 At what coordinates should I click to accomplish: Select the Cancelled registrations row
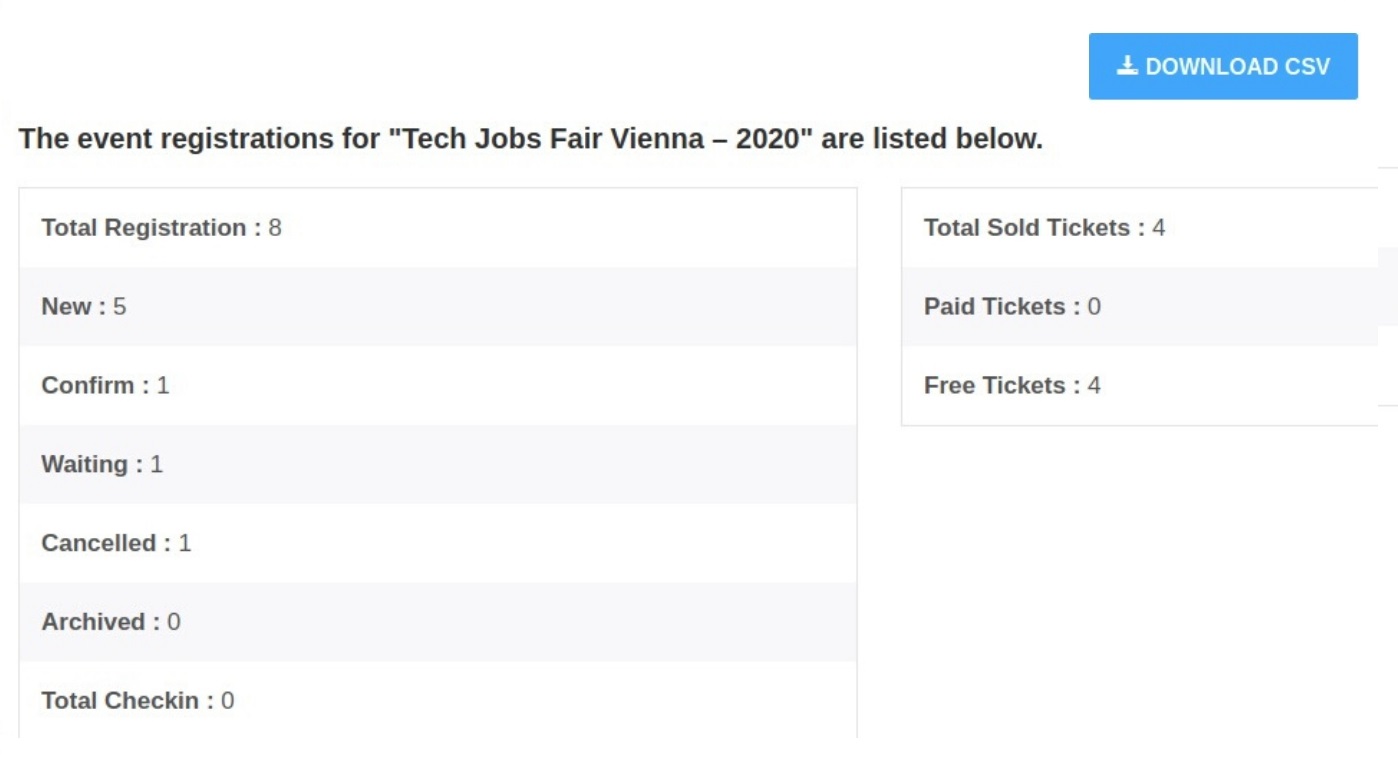coord(438,544)
